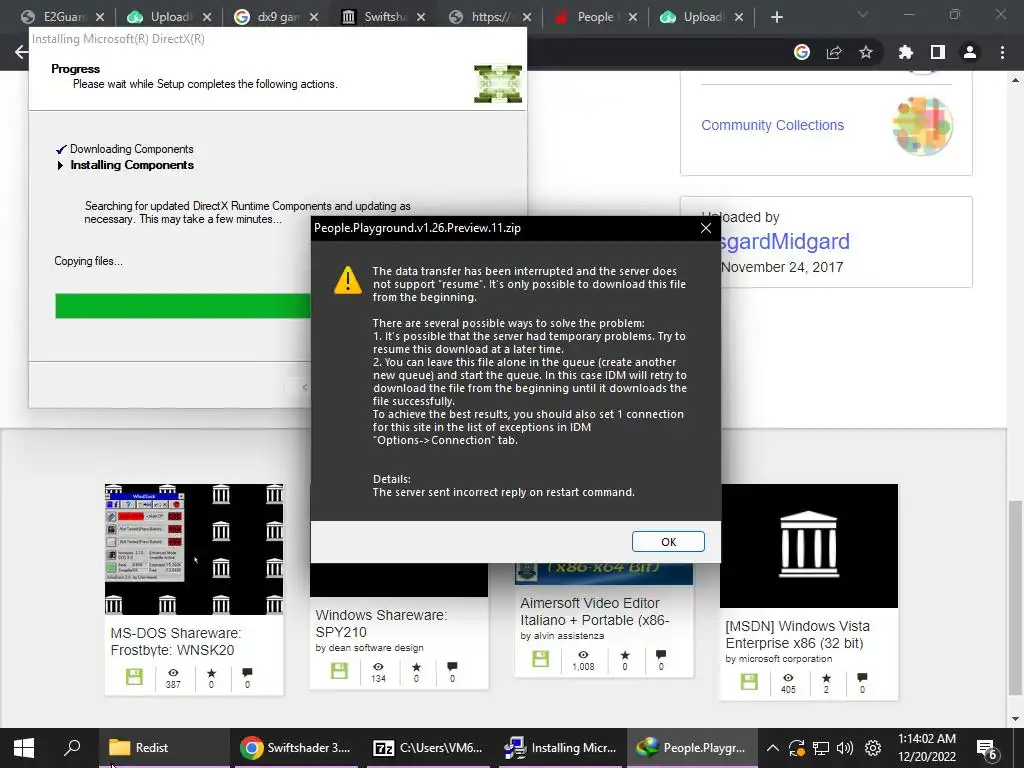Image resolution: width=1024 pixels, height=768 pixels.
Task: Open the Community Collections link
Action: point(773,125)
